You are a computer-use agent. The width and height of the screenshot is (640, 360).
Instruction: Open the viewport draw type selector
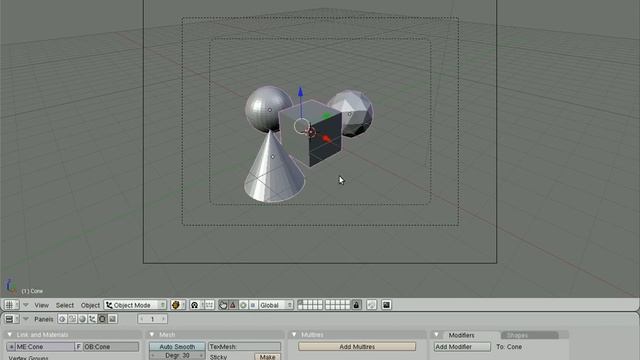pos(178,305)
